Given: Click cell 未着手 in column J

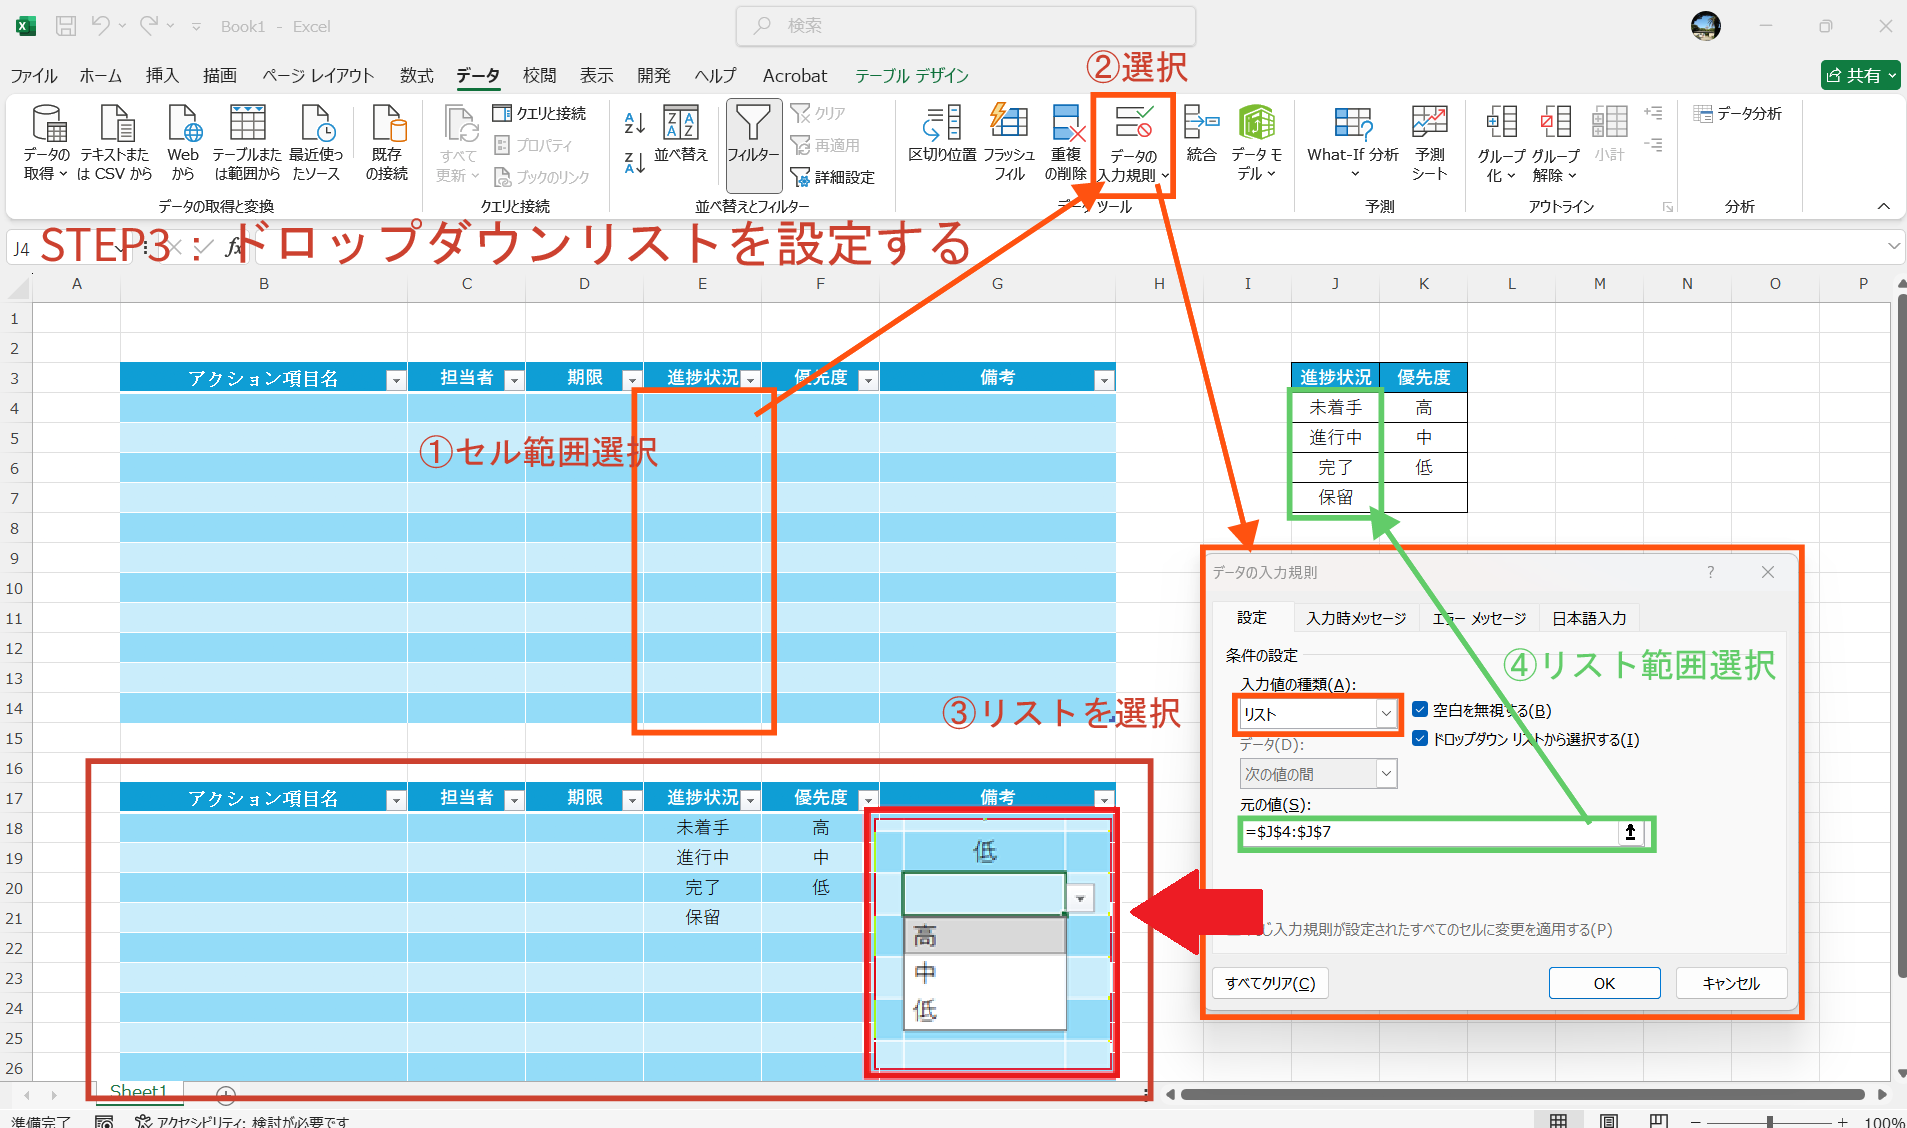Looking at the screenshot, I should (1335, 408).
